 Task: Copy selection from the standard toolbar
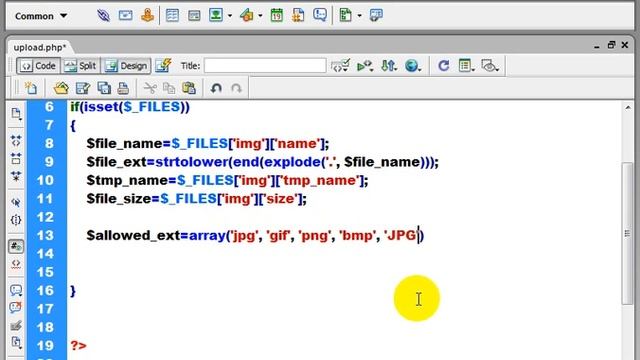coord(169,88)
